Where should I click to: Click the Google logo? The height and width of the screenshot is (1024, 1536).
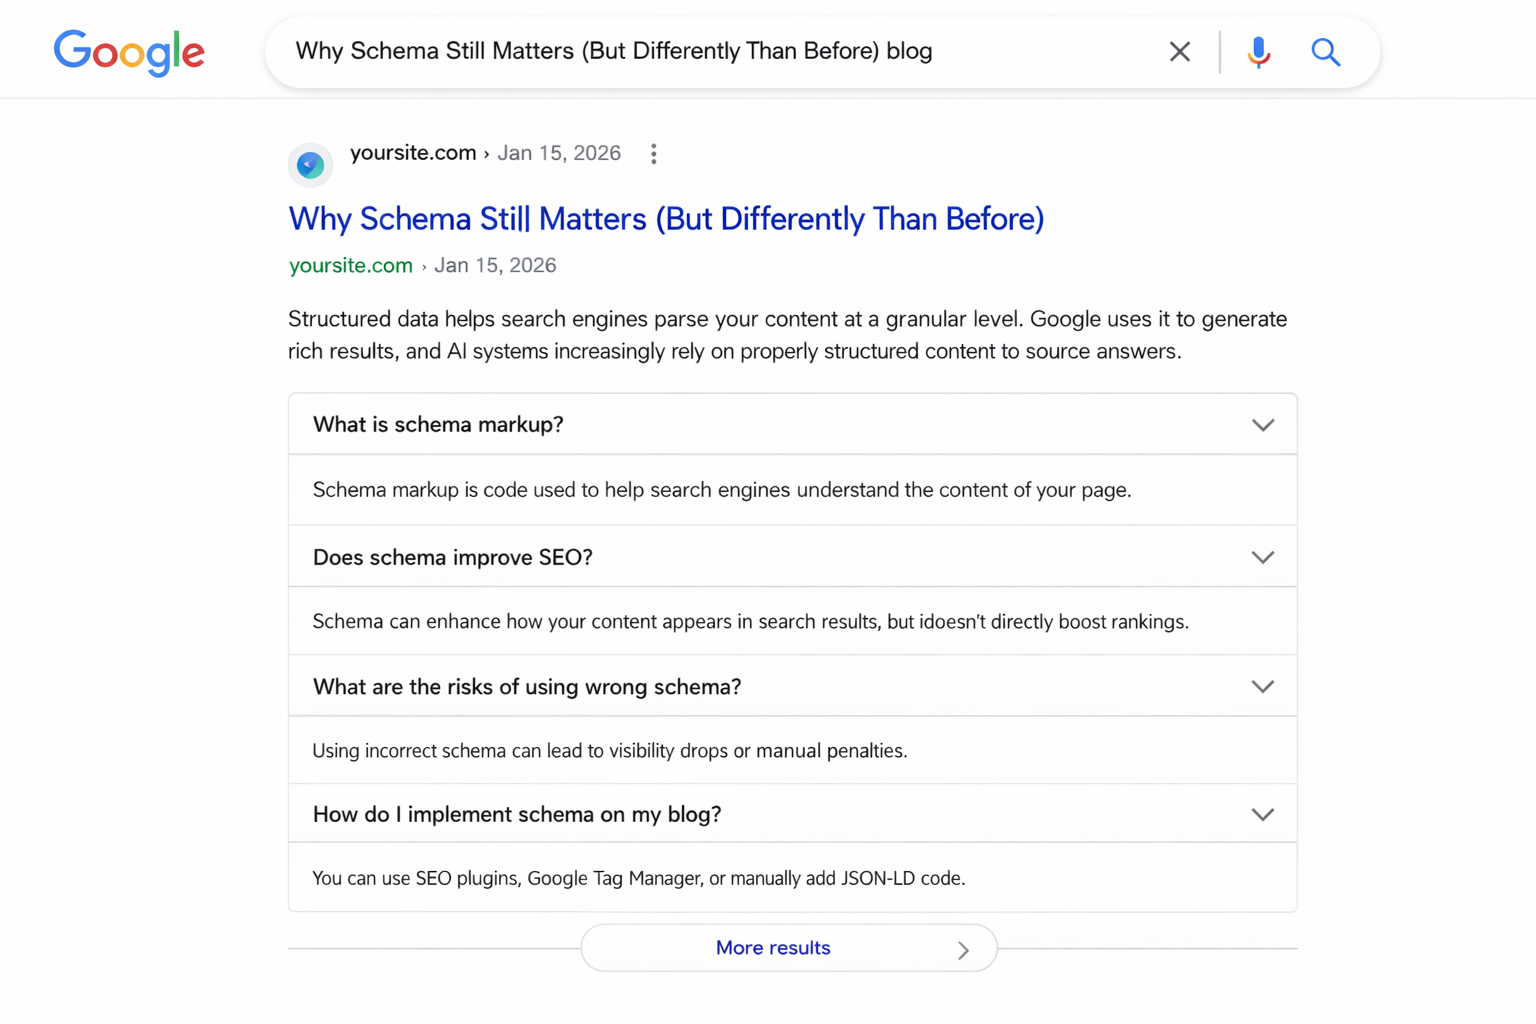click(x=129, y=52)
